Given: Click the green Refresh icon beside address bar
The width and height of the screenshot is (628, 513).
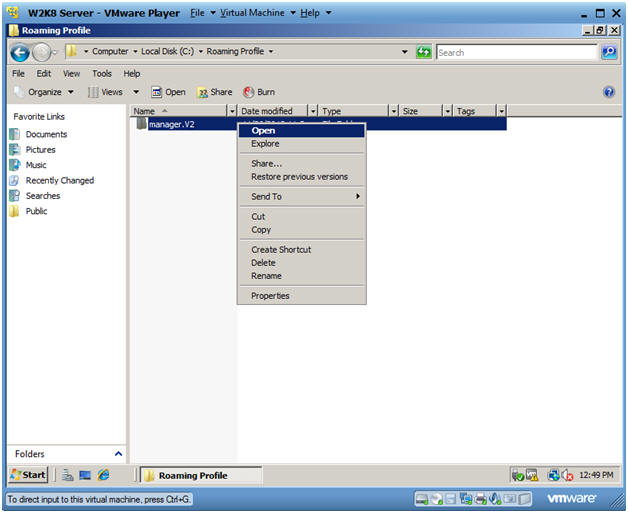Looking at the screenshot, I should tap(423, 52).
